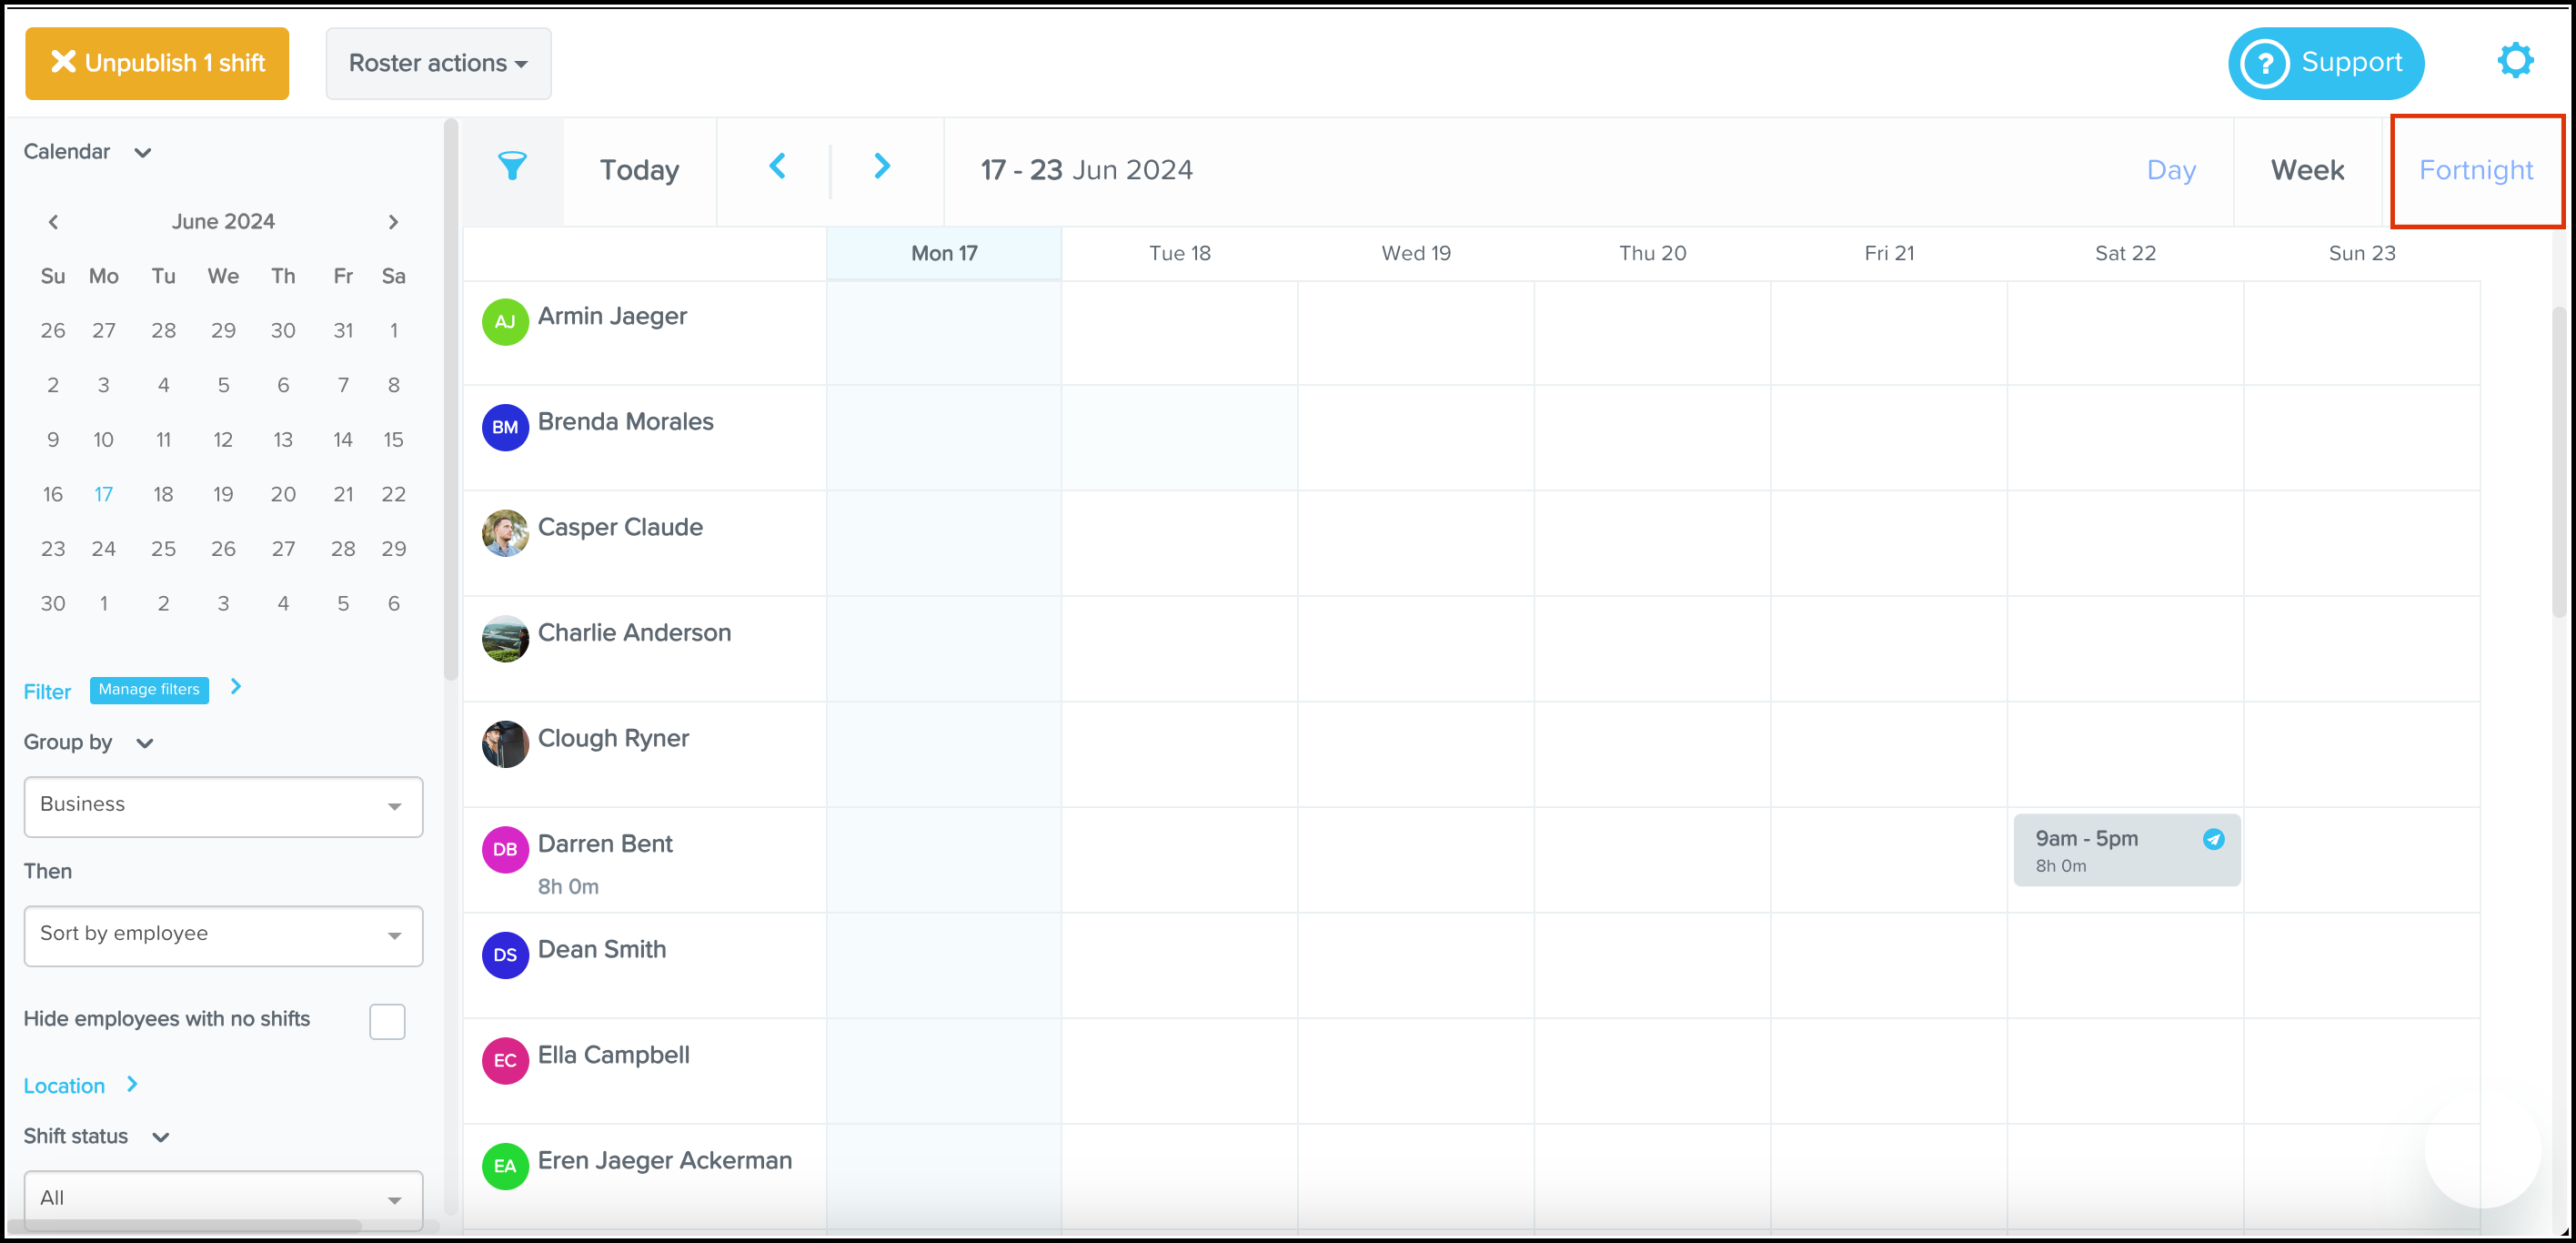Click the Manage filters button
Screen dimensions: 2576x1243
coord(149,690)
